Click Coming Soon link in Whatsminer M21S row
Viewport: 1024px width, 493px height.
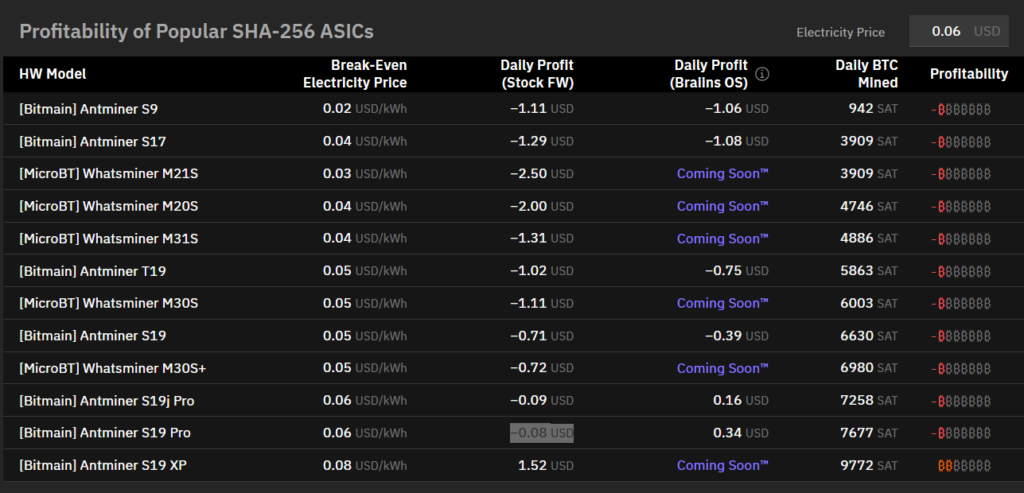723,174
